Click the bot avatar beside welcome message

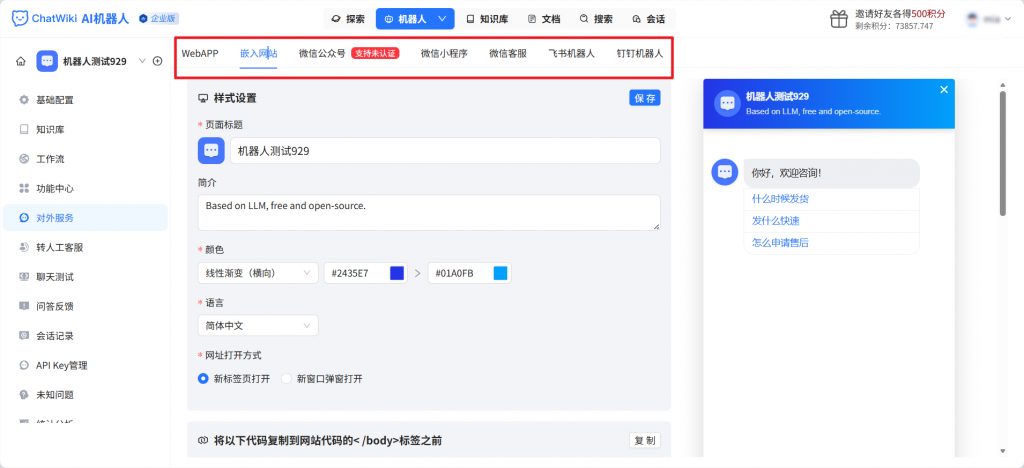[x=724, y=172]
